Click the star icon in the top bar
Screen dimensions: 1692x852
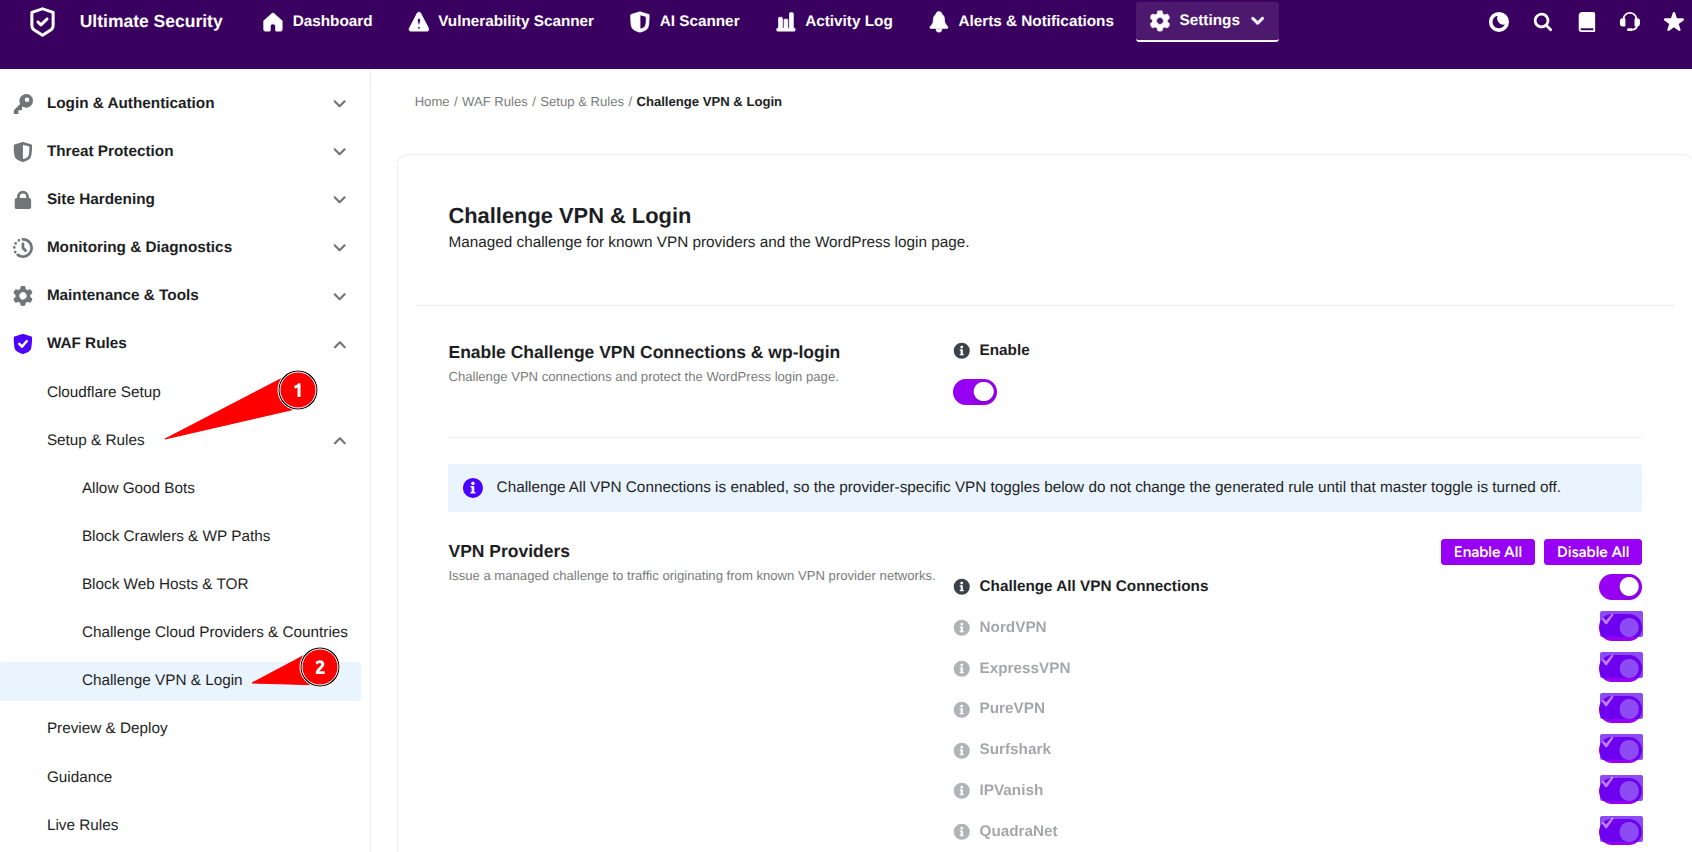[x=1674, y=22]
